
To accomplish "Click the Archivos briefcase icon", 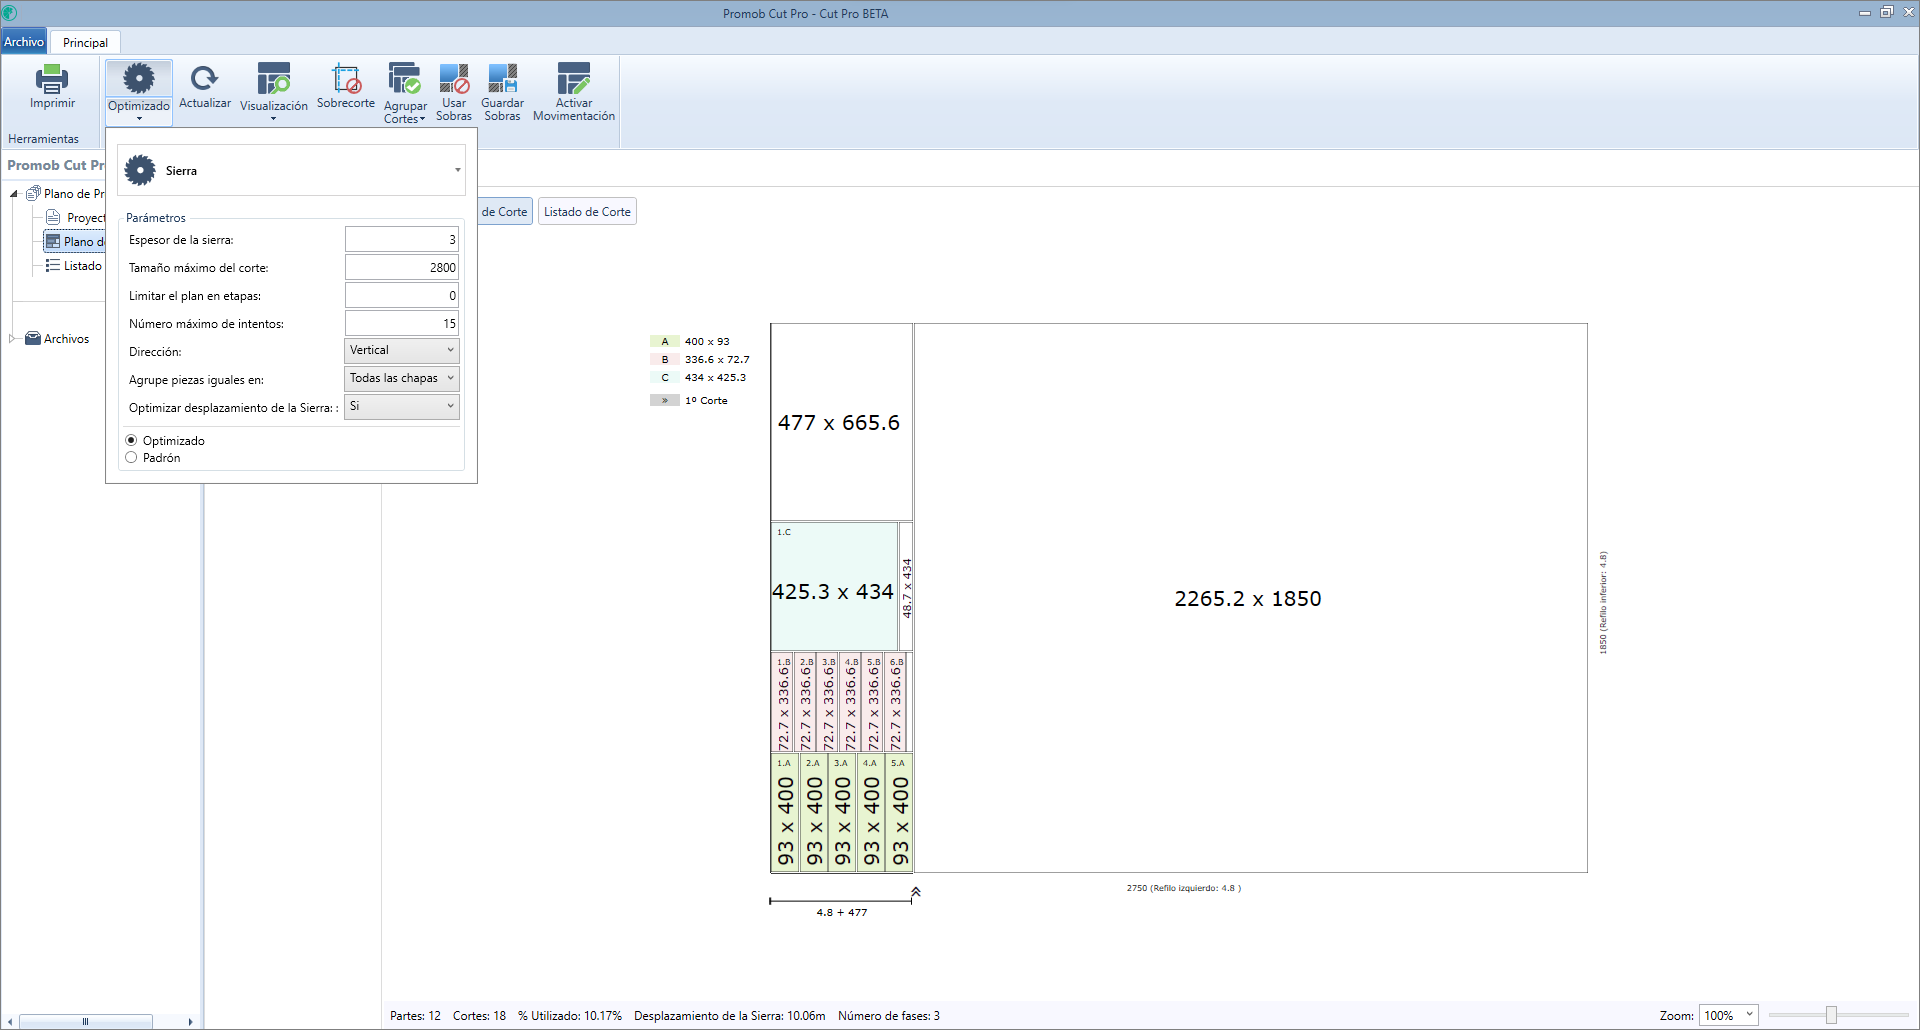I will point(33,338).
